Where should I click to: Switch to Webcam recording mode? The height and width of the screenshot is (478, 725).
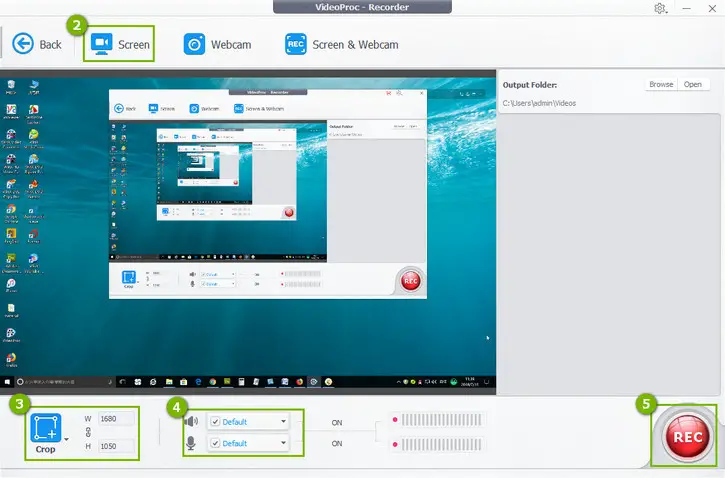pos(217,44)
